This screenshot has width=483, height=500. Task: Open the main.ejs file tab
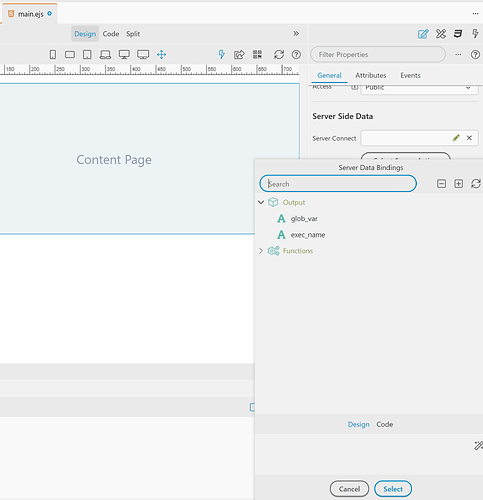[30, 14]
